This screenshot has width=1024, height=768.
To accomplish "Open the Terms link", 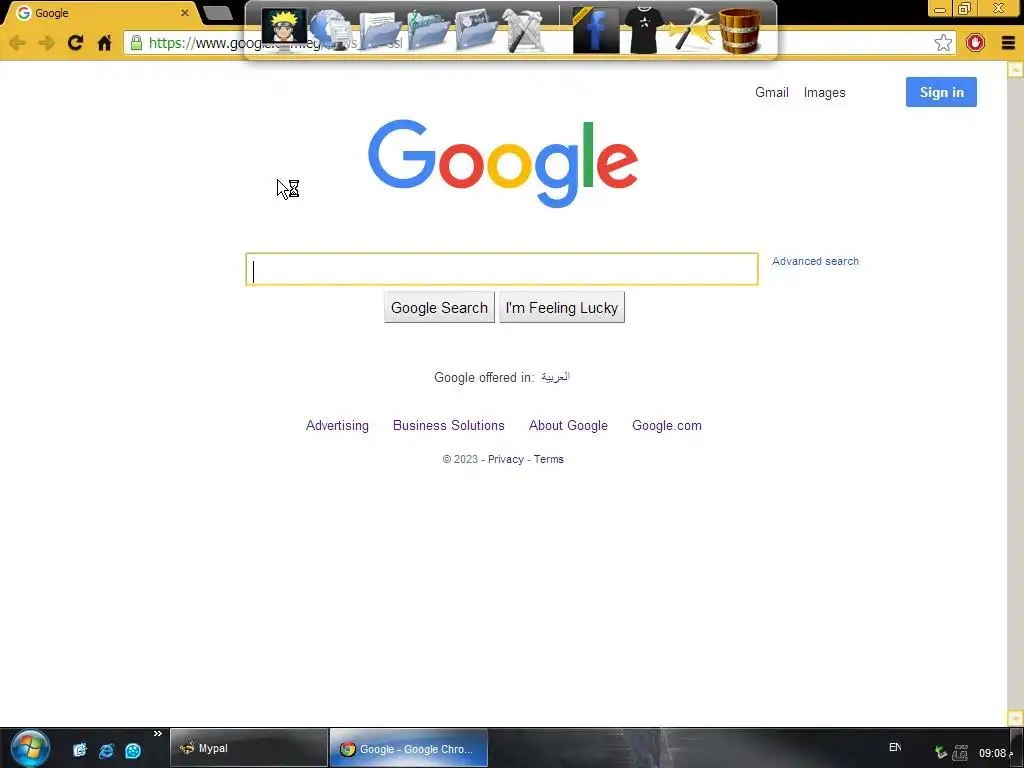I will (x=549, y=459).
